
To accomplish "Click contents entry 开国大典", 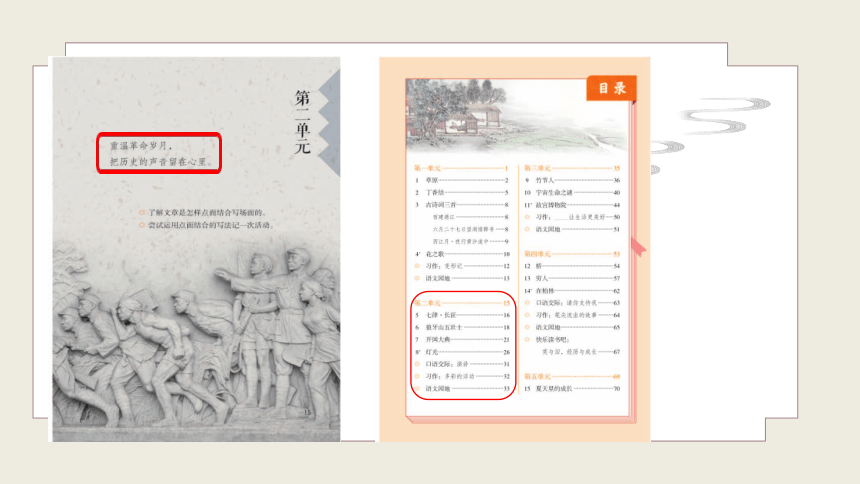I will [x=462, y=340].
